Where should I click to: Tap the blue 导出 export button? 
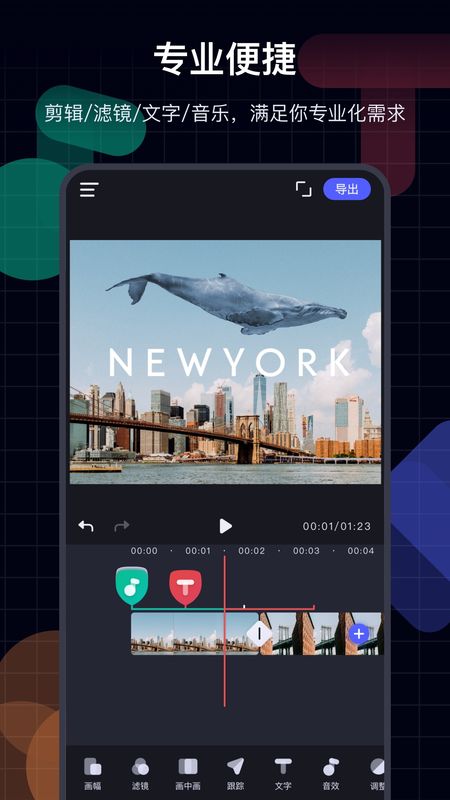(x=346, y=189)
